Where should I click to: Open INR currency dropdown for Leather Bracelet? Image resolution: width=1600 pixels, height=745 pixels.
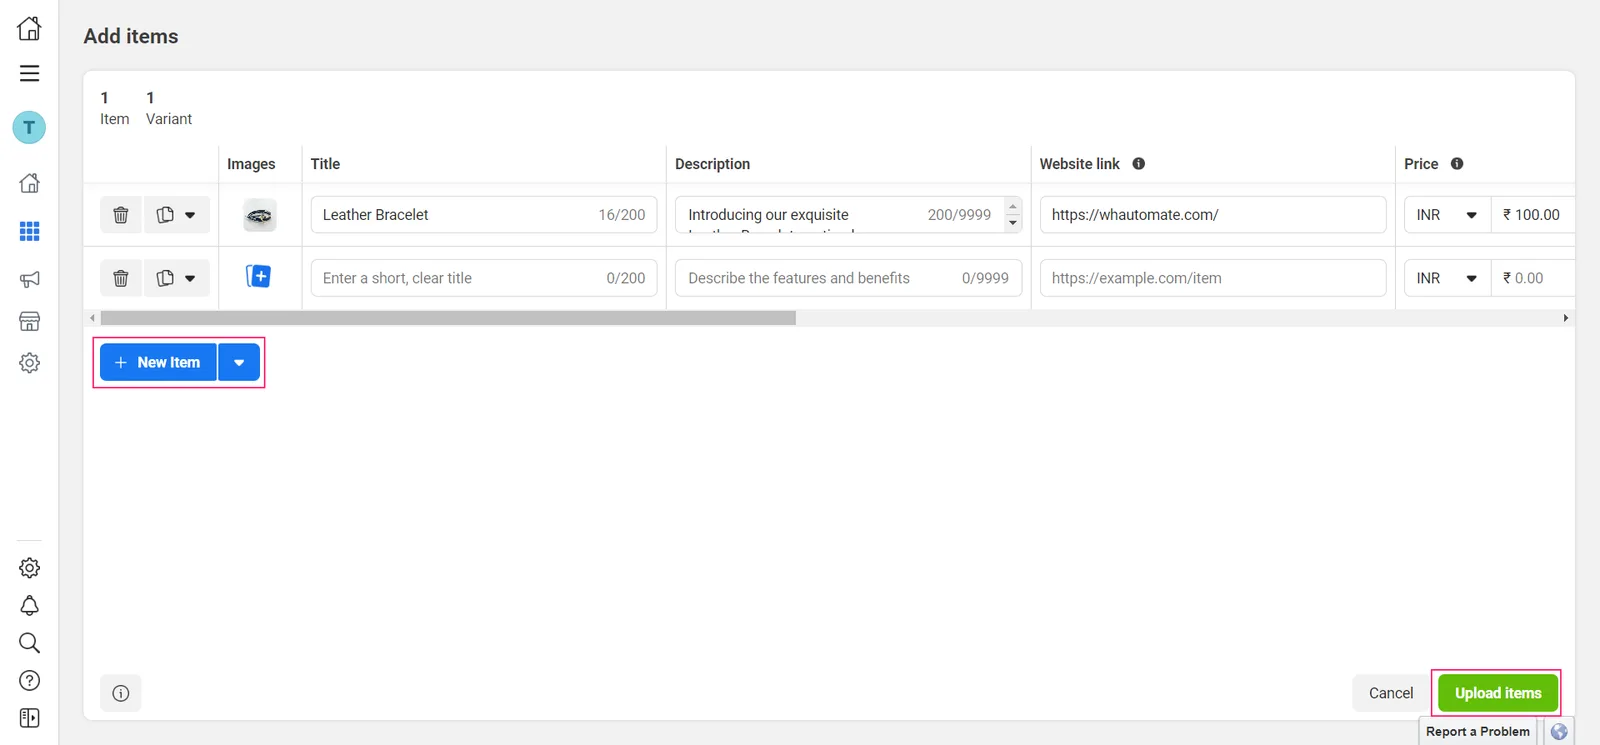[1447, 215]
